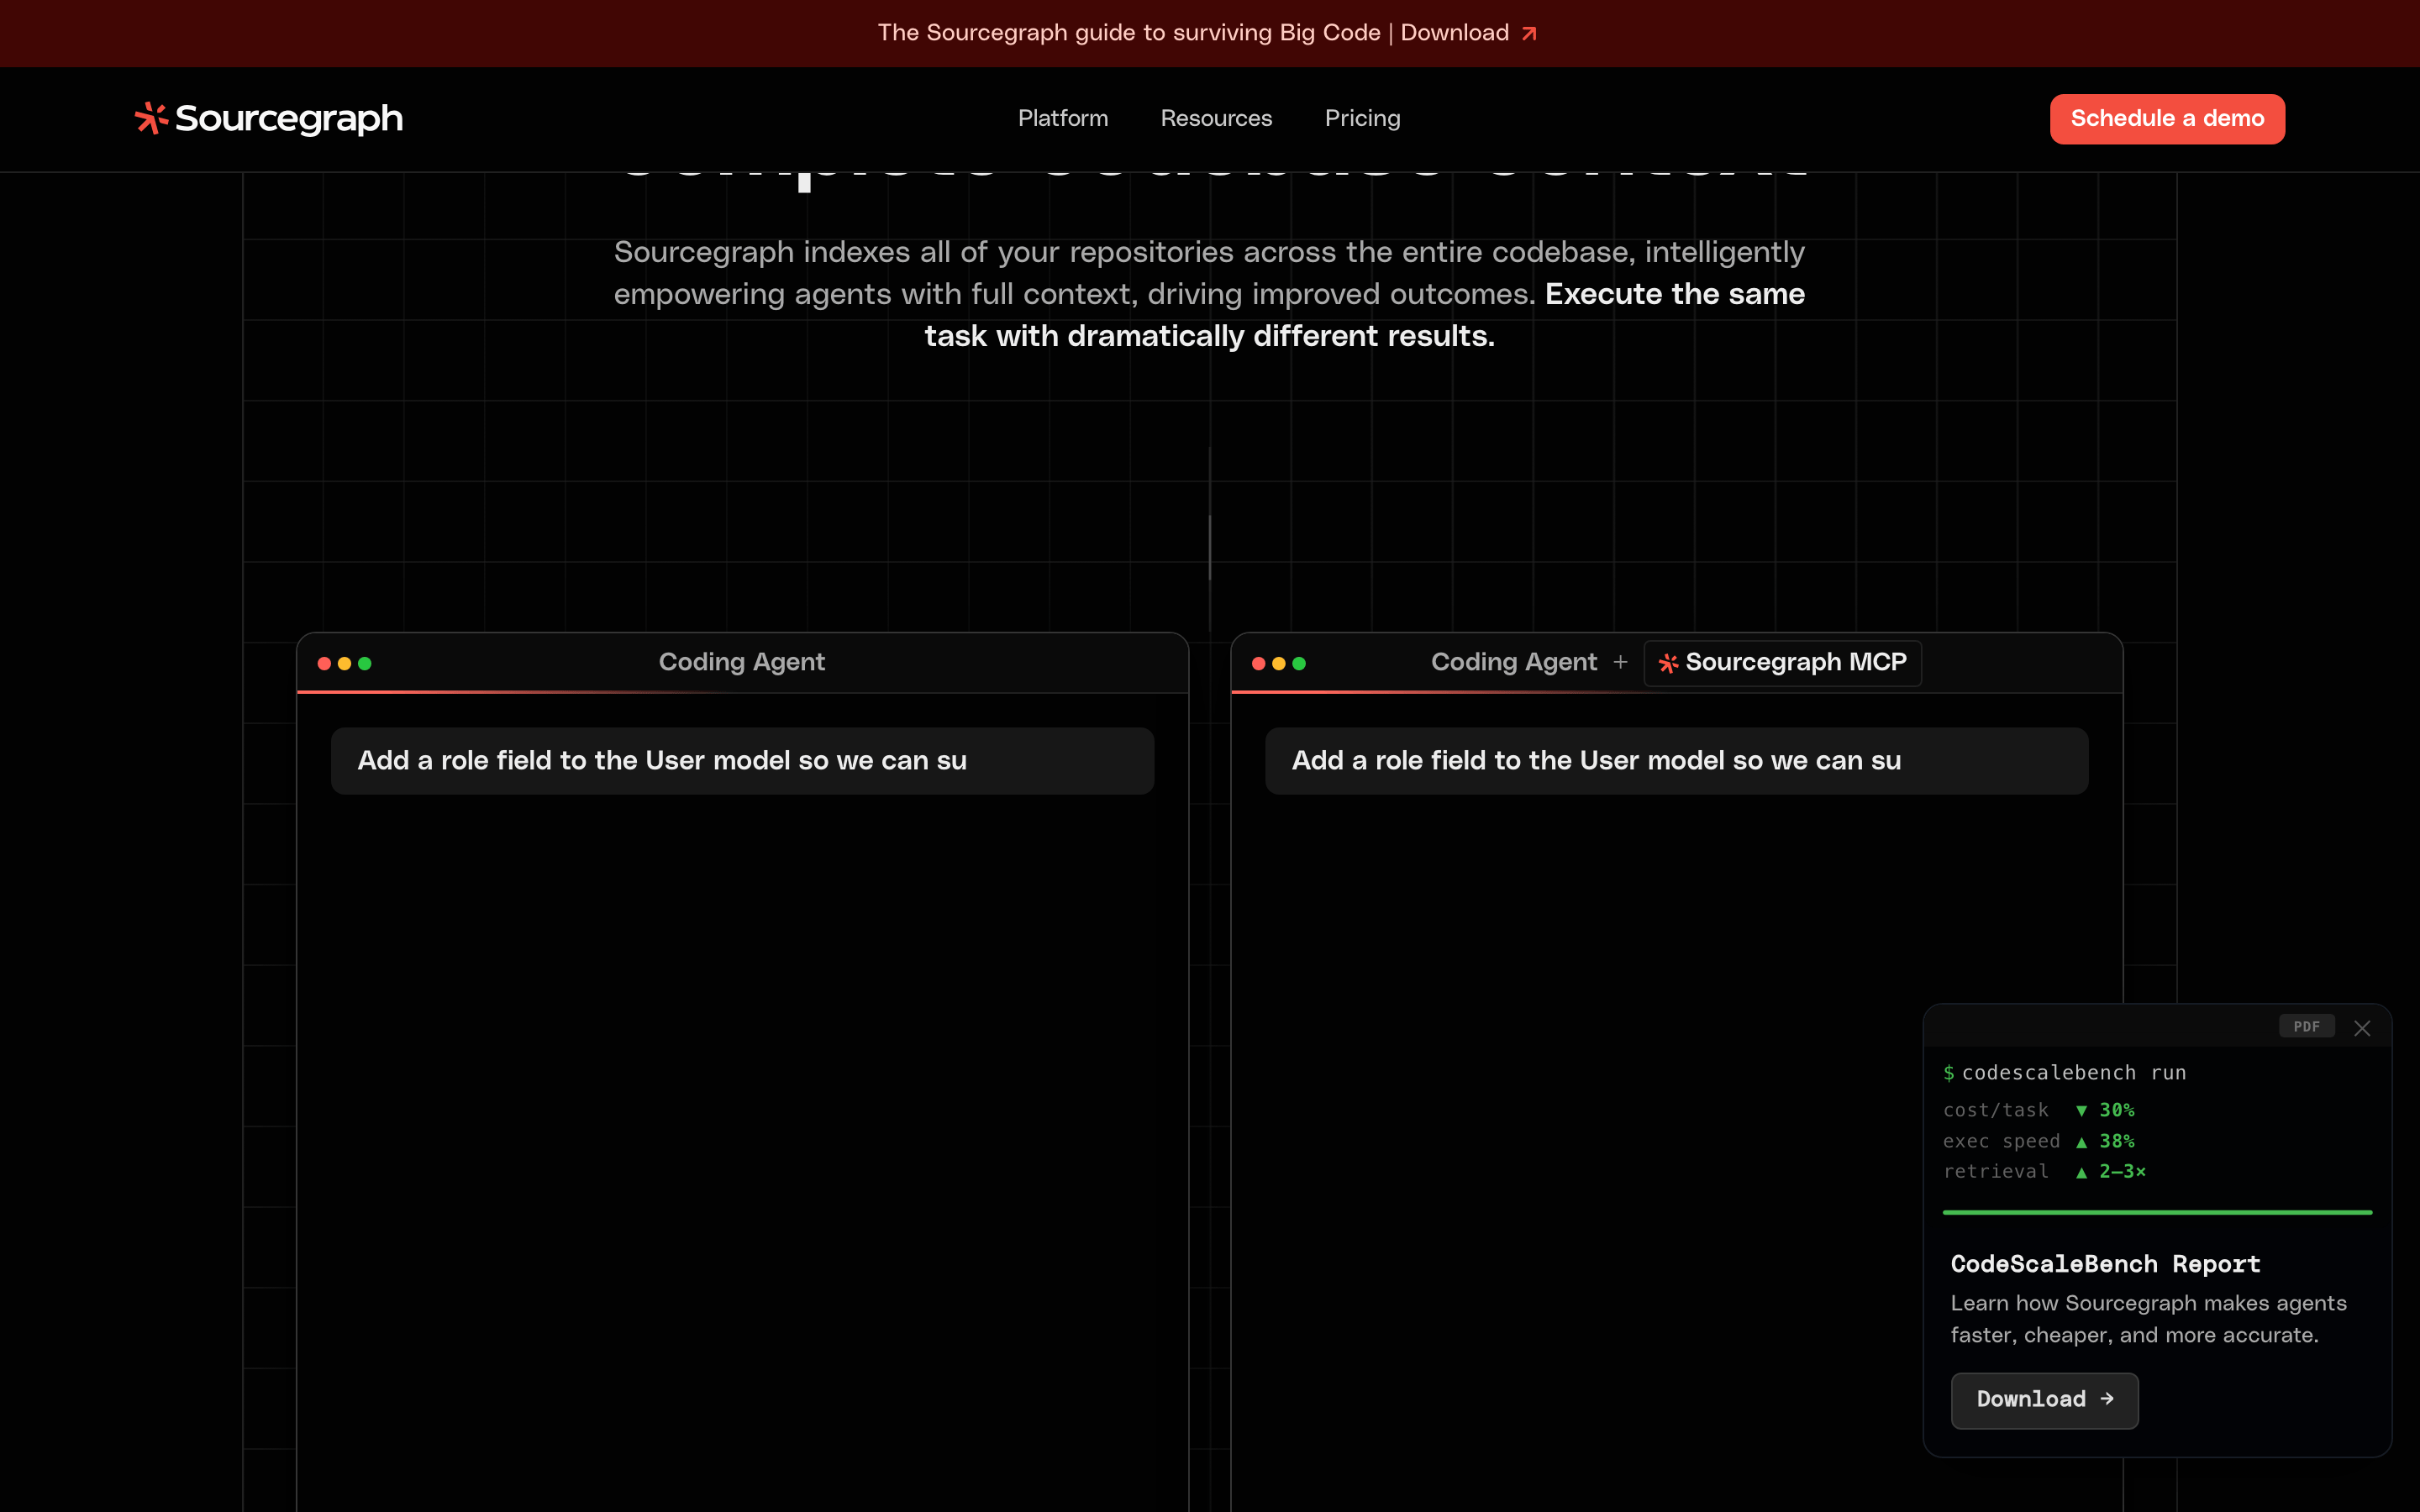
Task: Click the Sourcegraph logo in the header
Action: tap(269, 118)
